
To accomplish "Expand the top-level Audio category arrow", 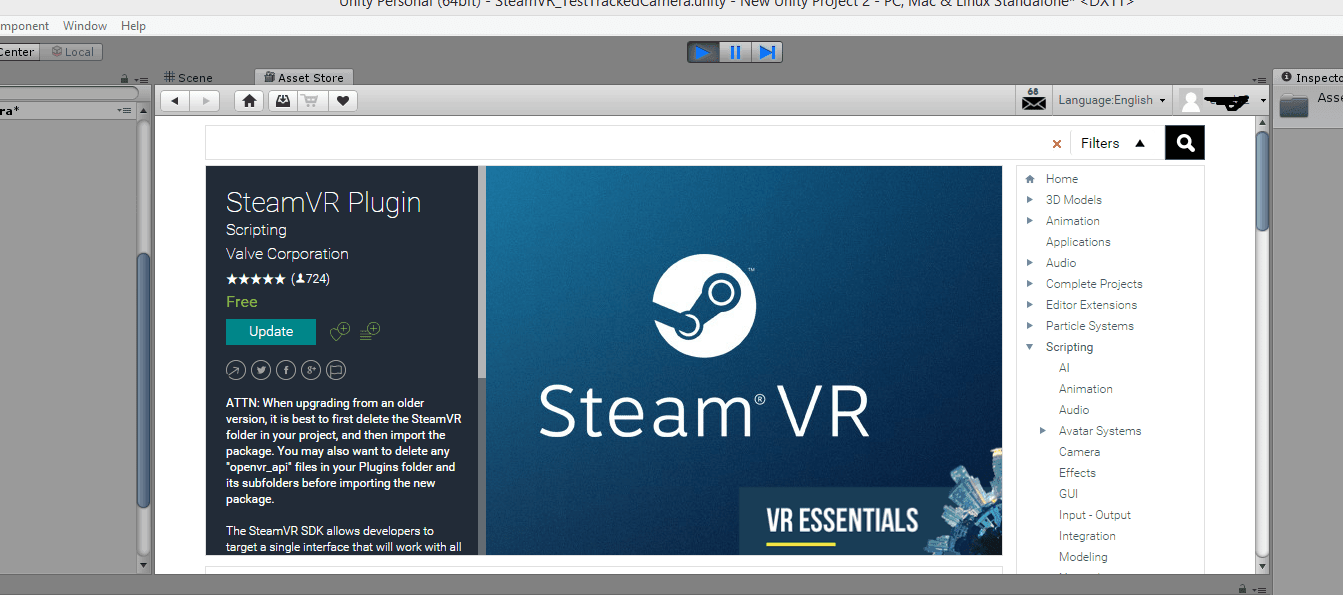I will point(1030,262).
